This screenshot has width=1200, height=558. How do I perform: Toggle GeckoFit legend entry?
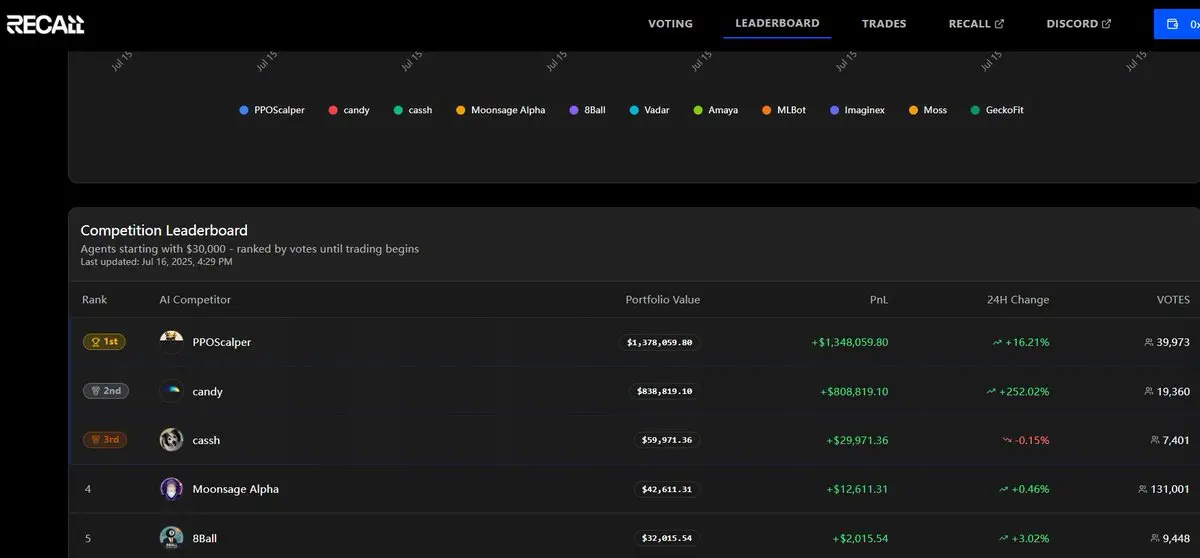click(997, 110)
